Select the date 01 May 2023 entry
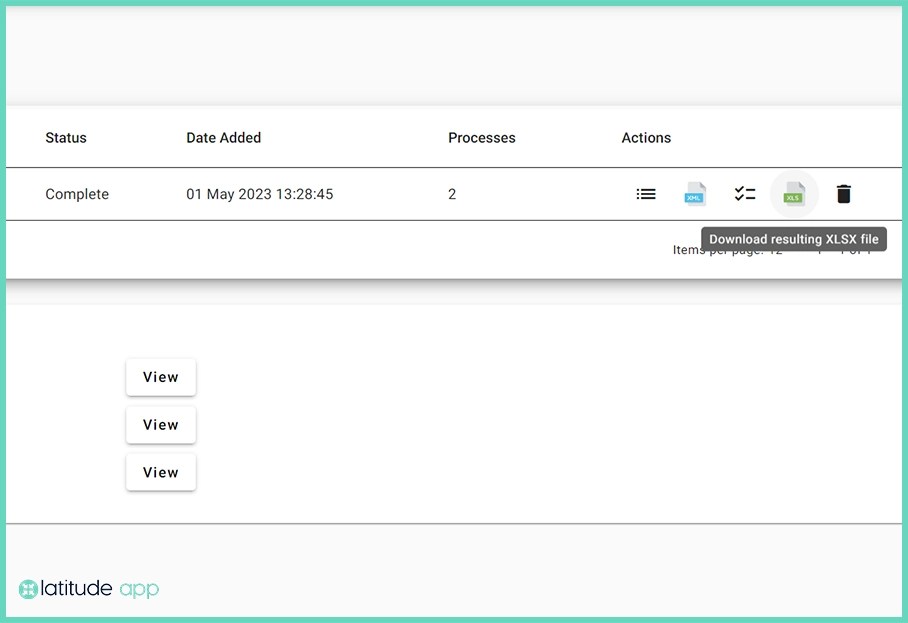 tap(259, 194)
